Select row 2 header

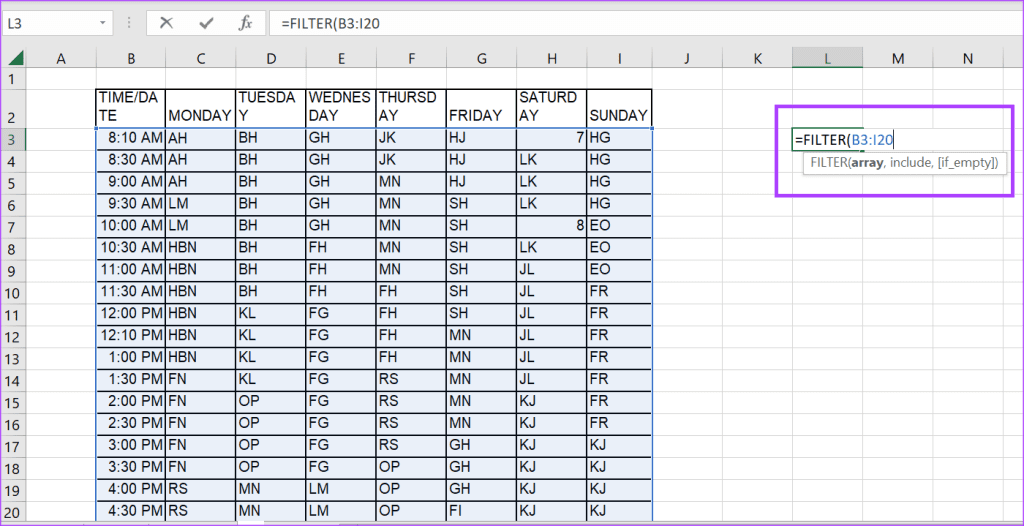[12, 107]
